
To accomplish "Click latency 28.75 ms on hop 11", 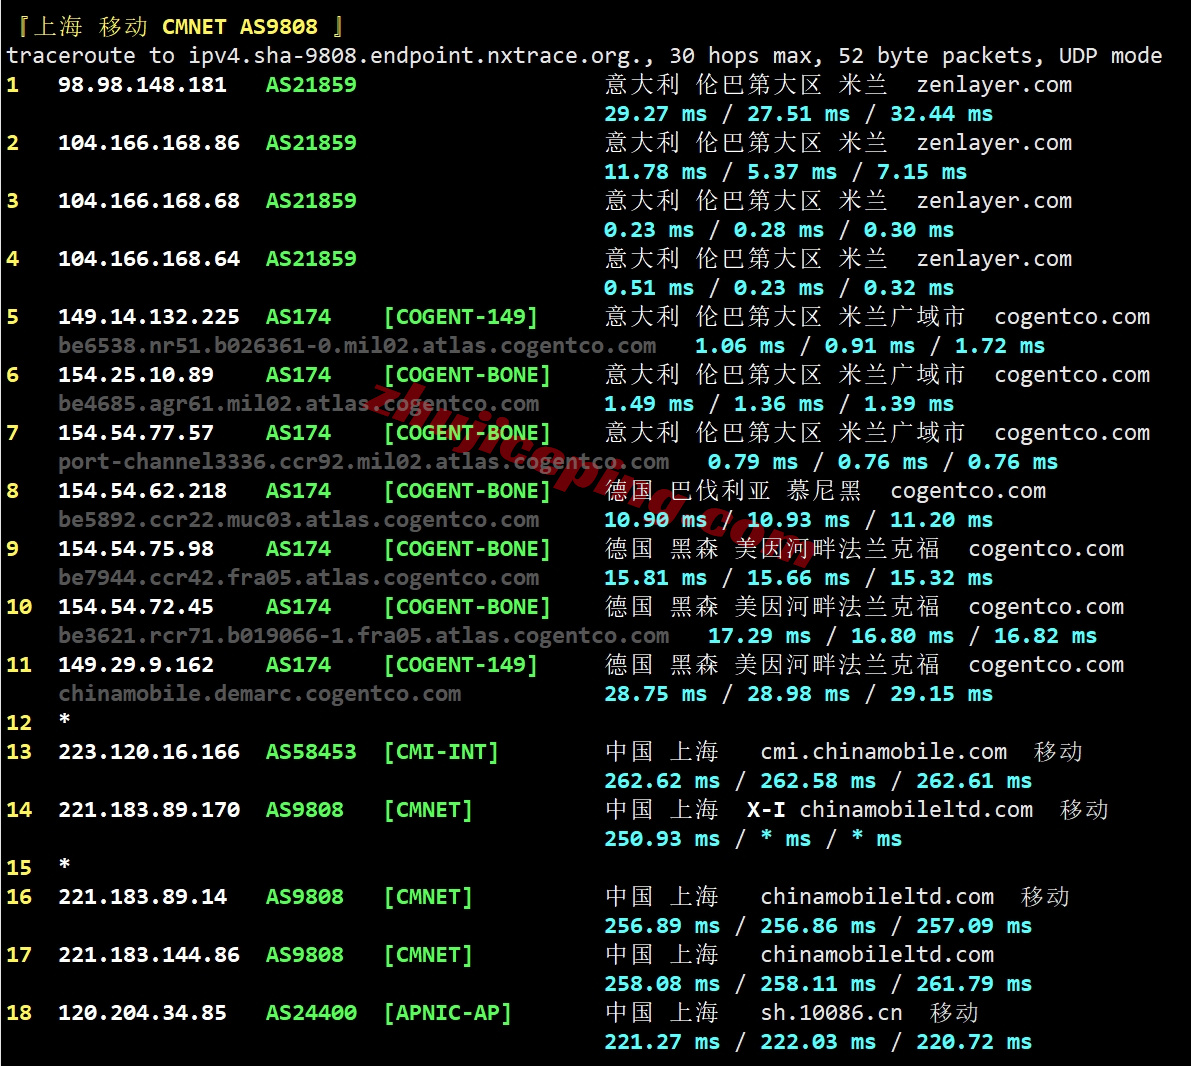I will coord(656,694).
